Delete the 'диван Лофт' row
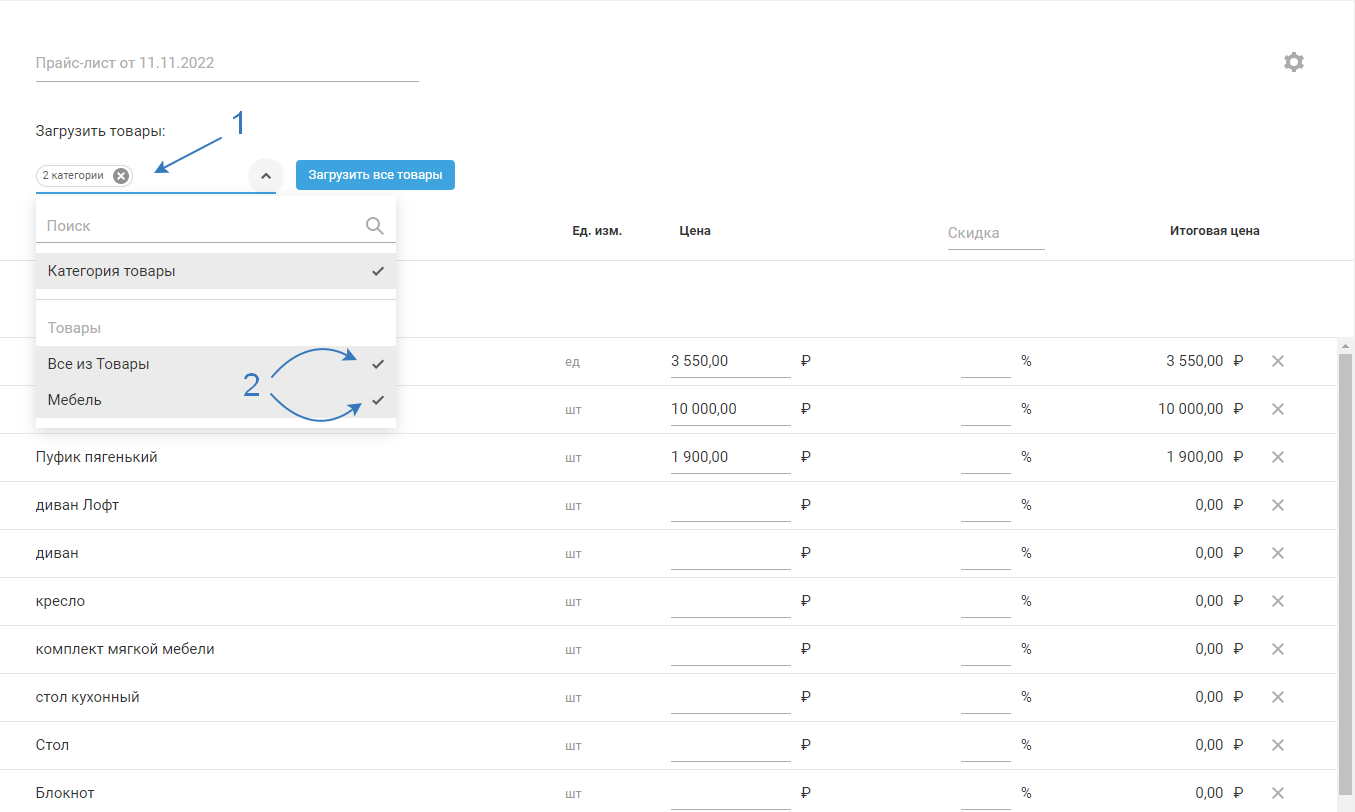The image size is (1355, 812). [x=1277, y=505]
